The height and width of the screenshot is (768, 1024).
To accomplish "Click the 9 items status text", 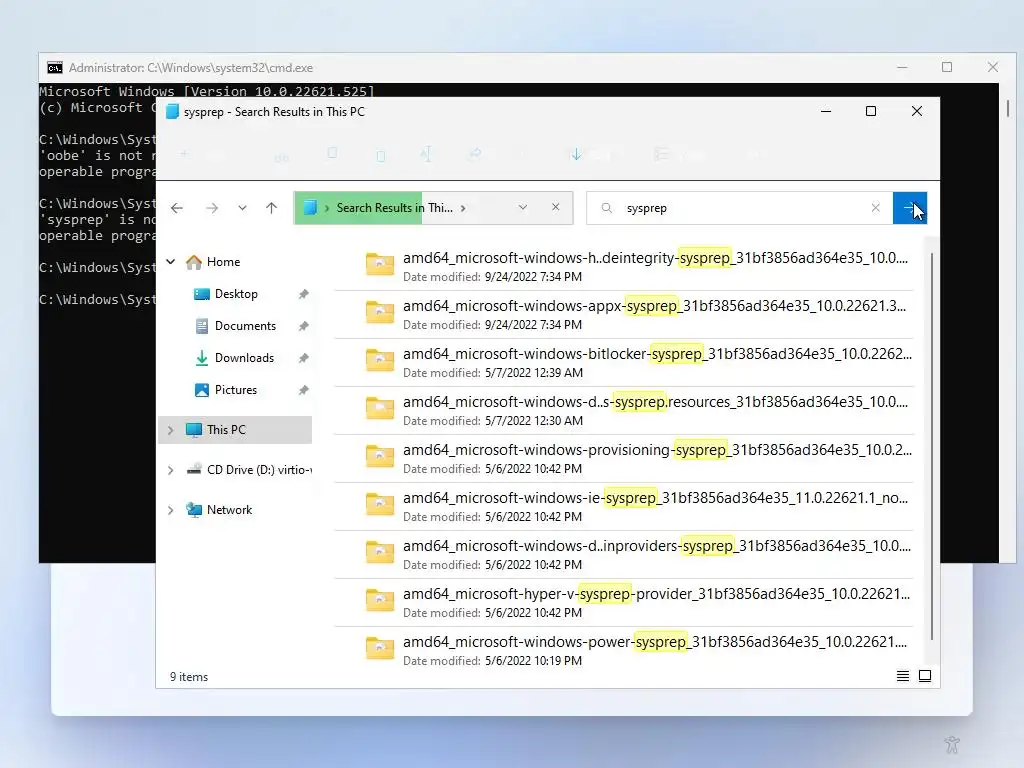I will (x=189, y=677).
